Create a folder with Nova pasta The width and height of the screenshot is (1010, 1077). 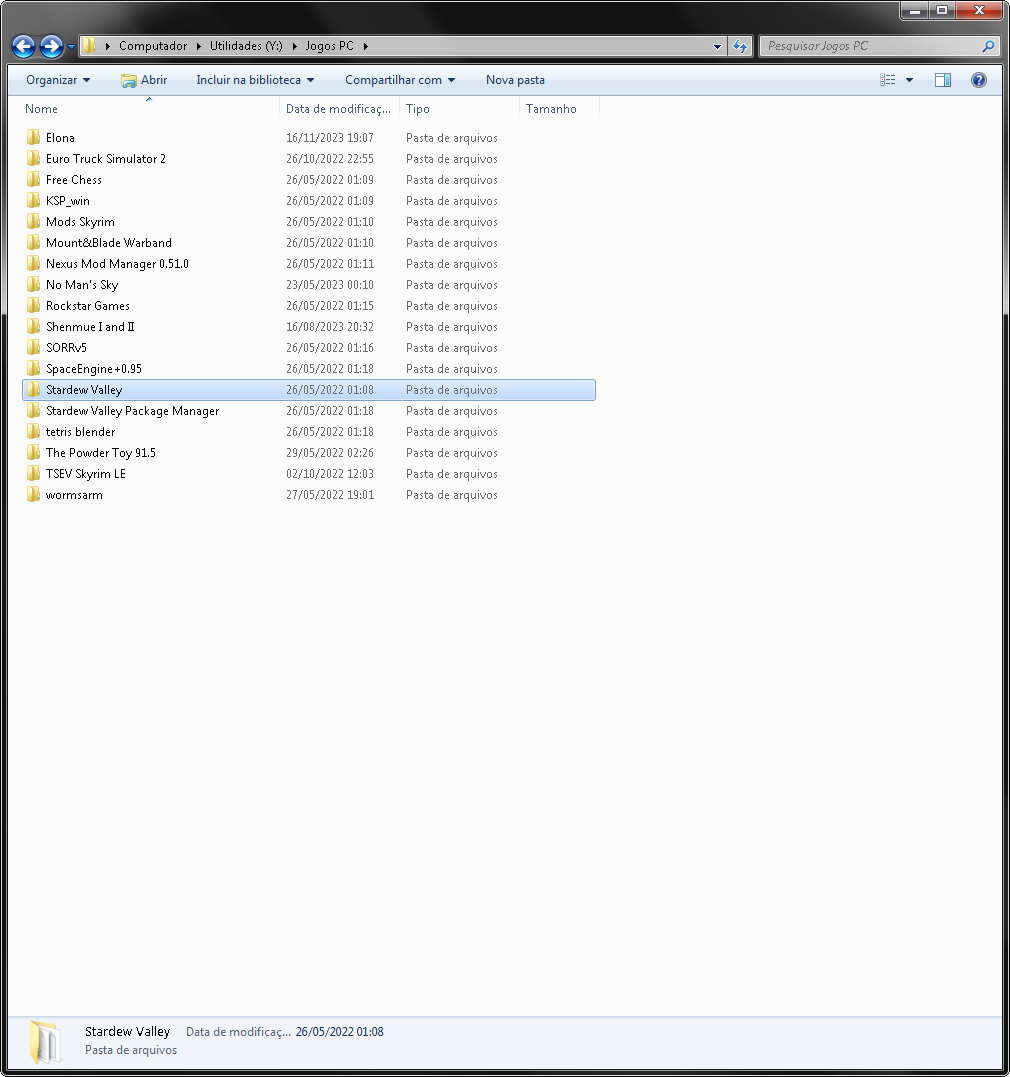tap(515, 80)
